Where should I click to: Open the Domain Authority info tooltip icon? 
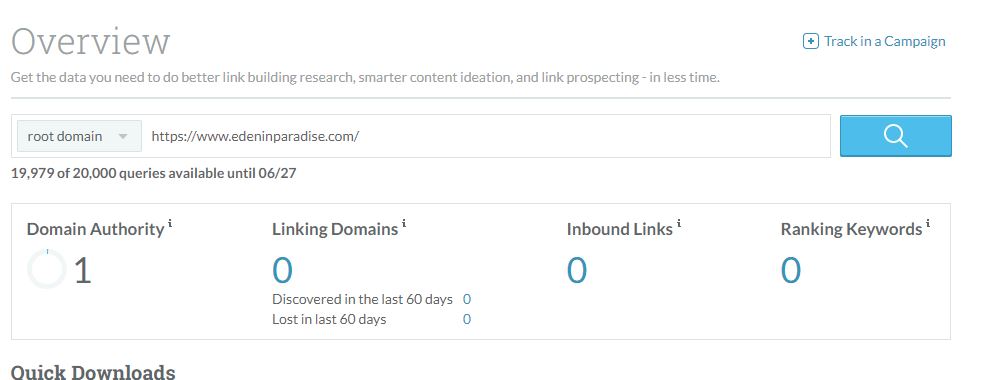click(x=170, y=223)
